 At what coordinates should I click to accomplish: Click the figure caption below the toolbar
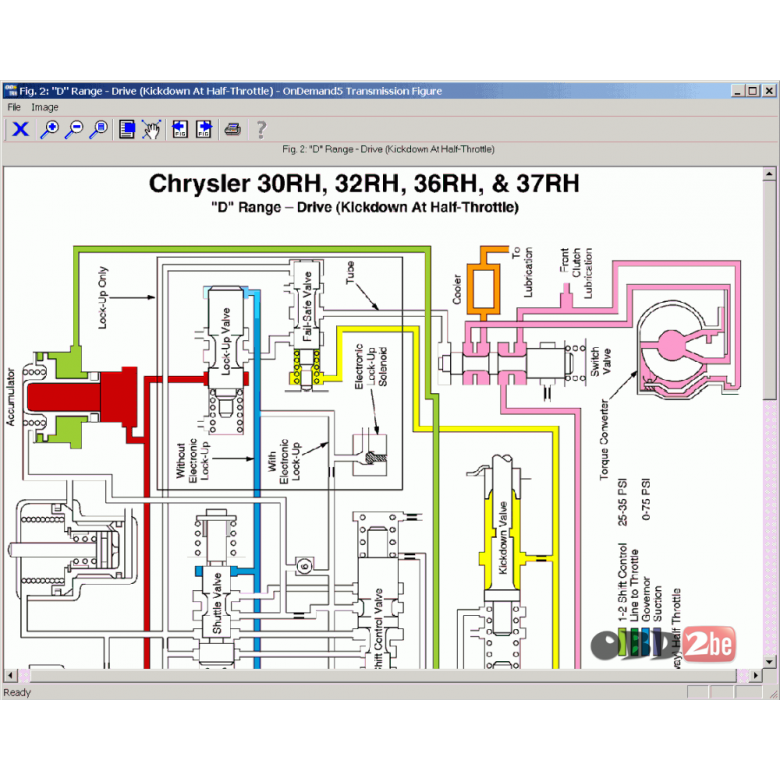click(389, 149)
